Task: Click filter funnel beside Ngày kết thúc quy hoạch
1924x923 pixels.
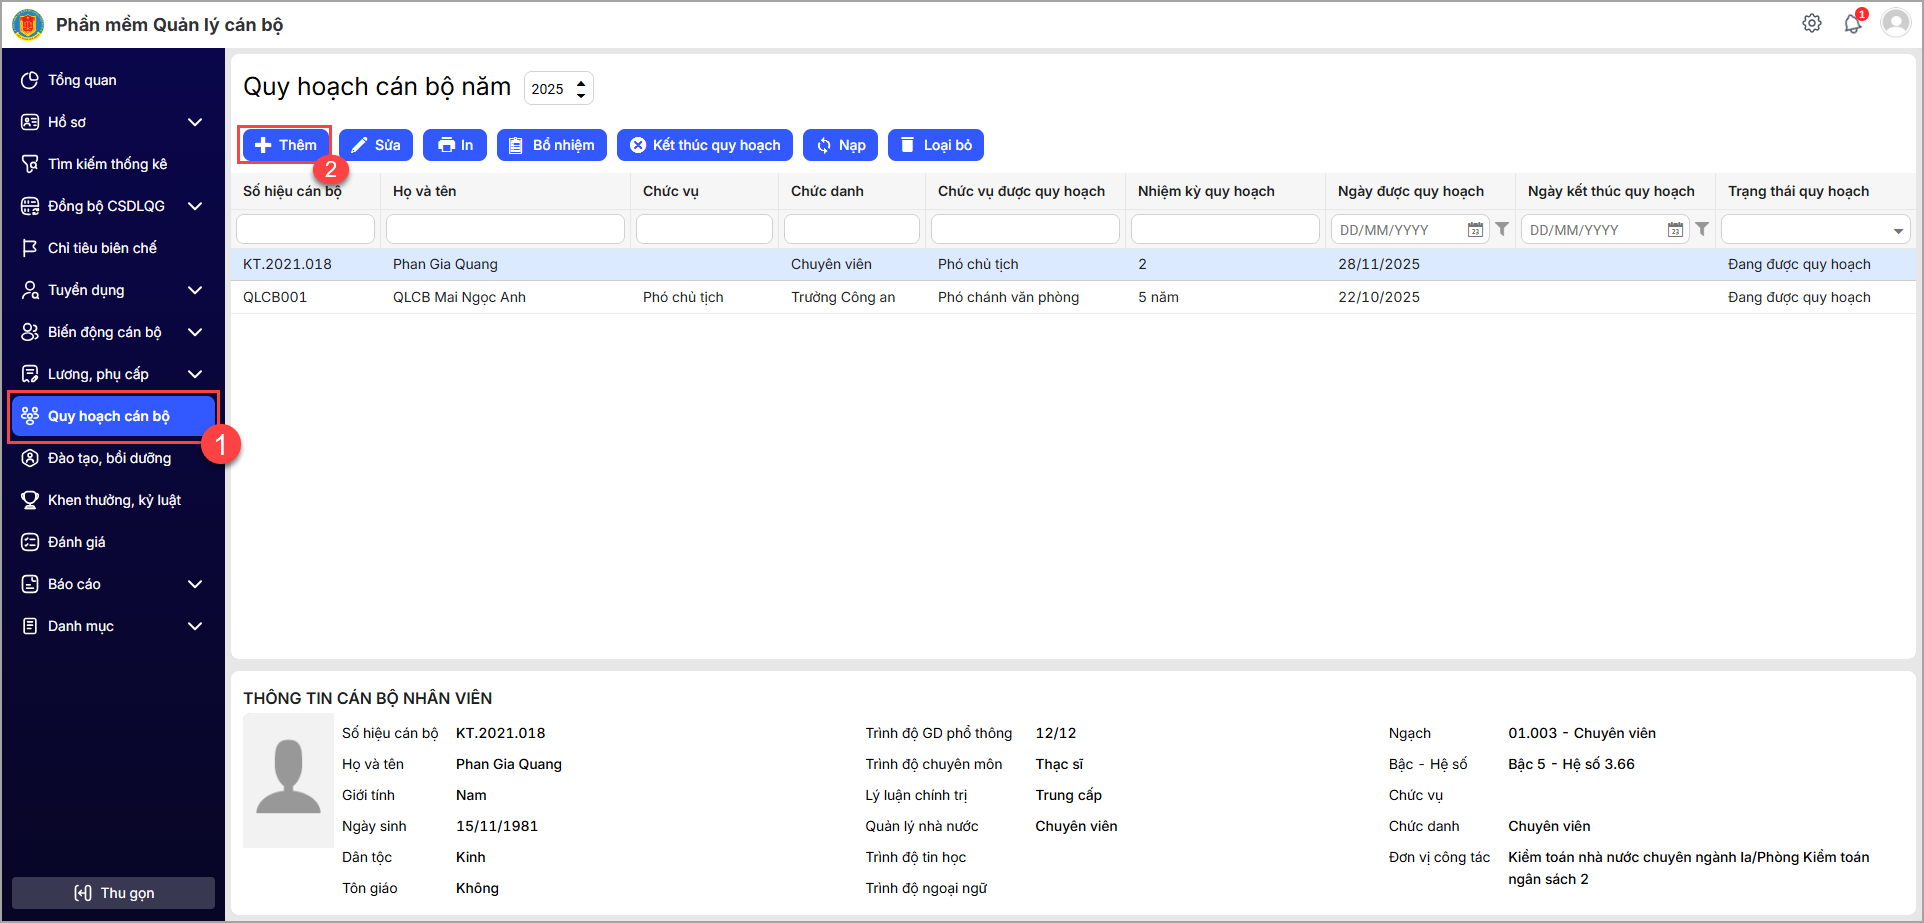Action: coord(1702,229)
